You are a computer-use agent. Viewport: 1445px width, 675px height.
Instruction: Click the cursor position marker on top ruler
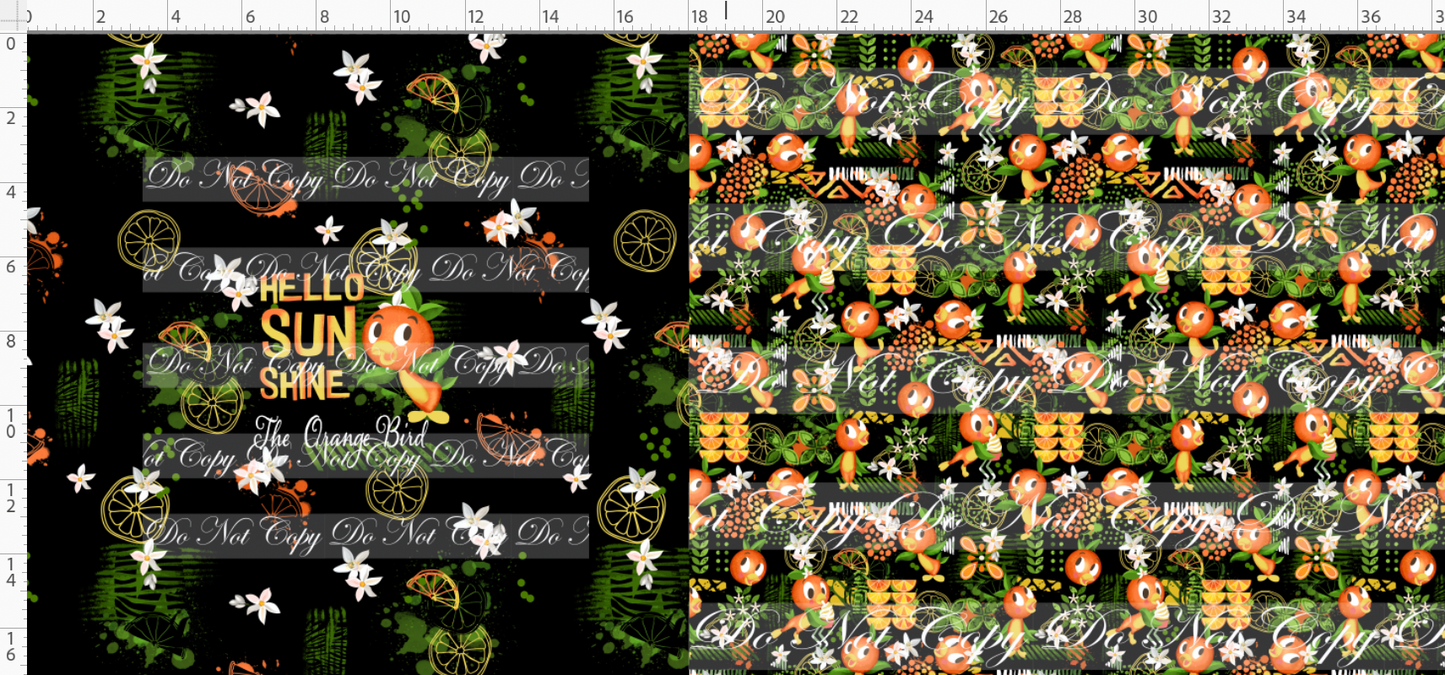click(726, 11)
